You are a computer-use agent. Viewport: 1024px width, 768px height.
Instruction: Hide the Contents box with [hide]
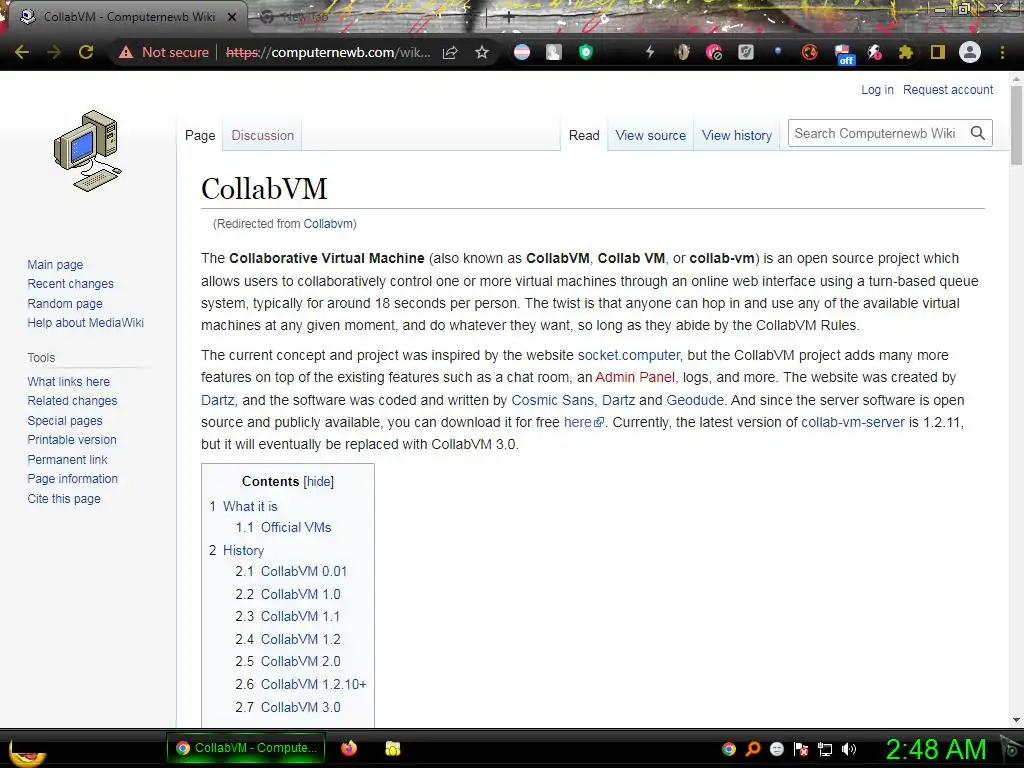[319, 481]
